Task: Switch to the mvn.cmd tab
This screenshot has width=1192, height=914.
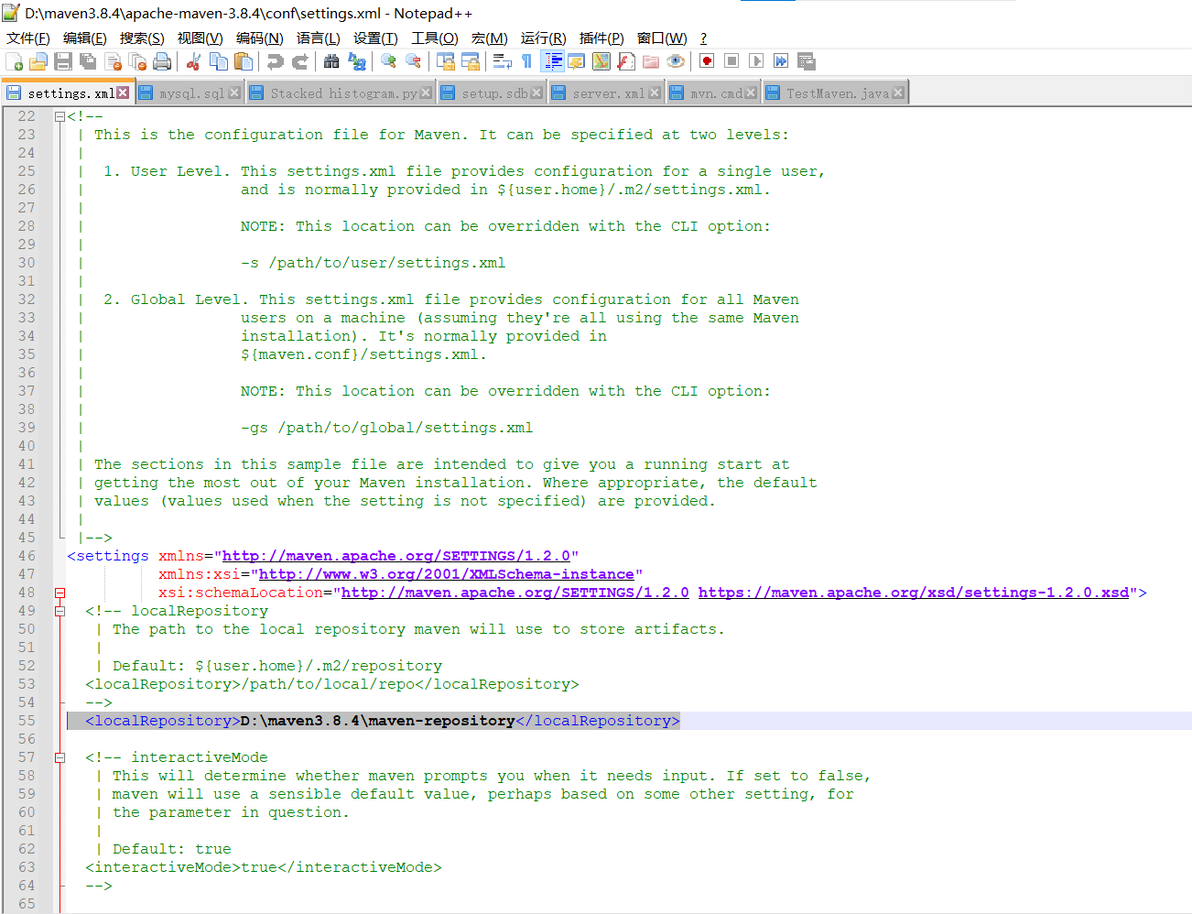Action: click(x=715, y=93)
